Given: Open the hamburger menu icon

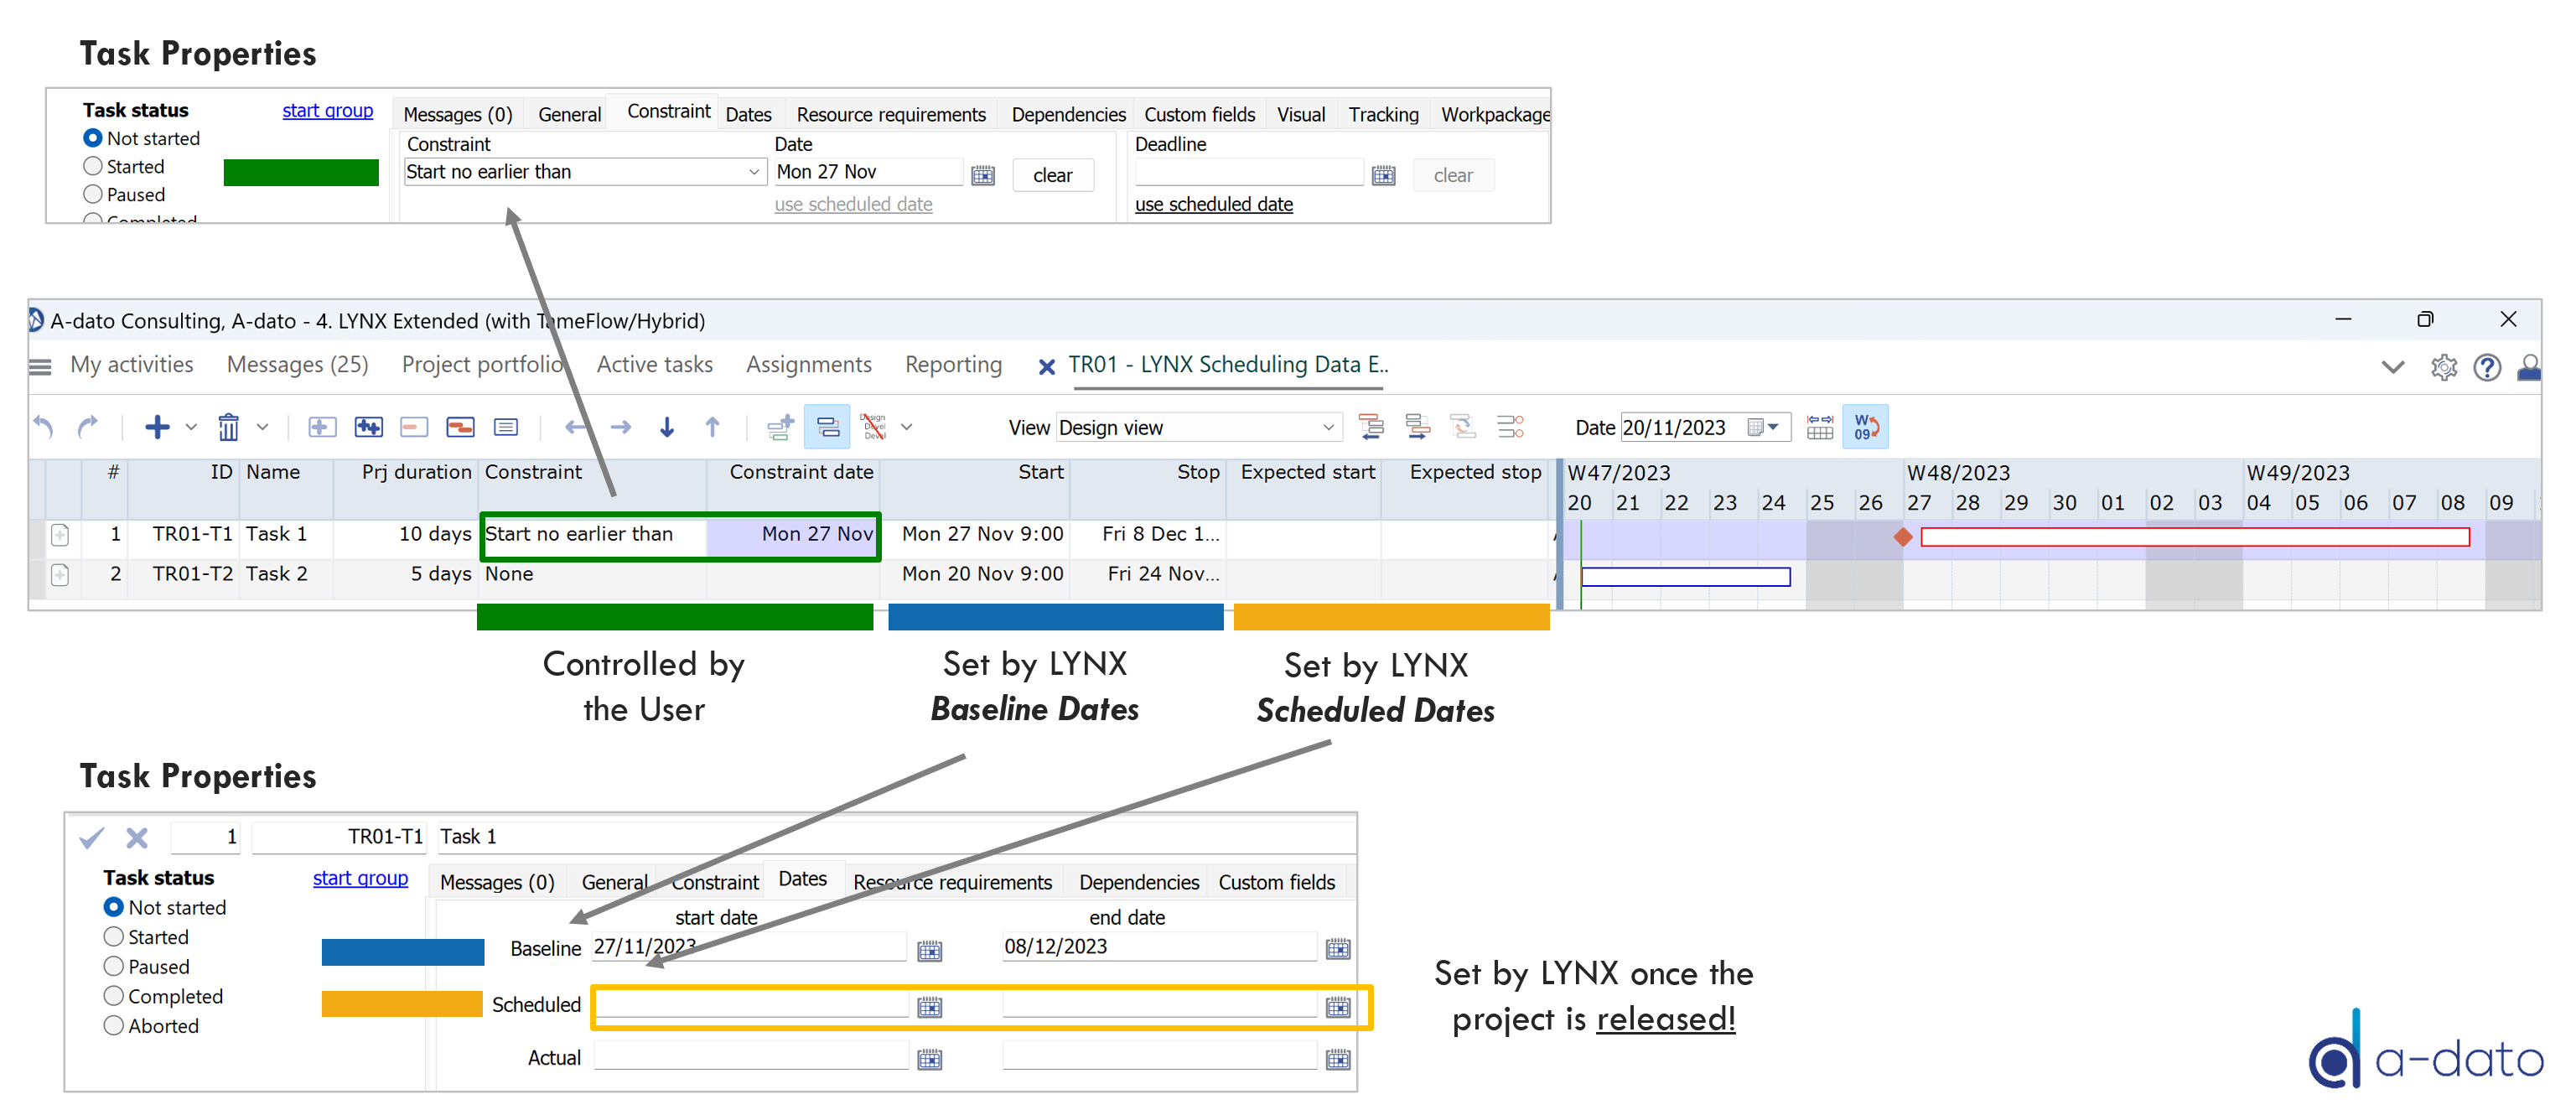Looking at the screenshot, I should pos(40,367).
